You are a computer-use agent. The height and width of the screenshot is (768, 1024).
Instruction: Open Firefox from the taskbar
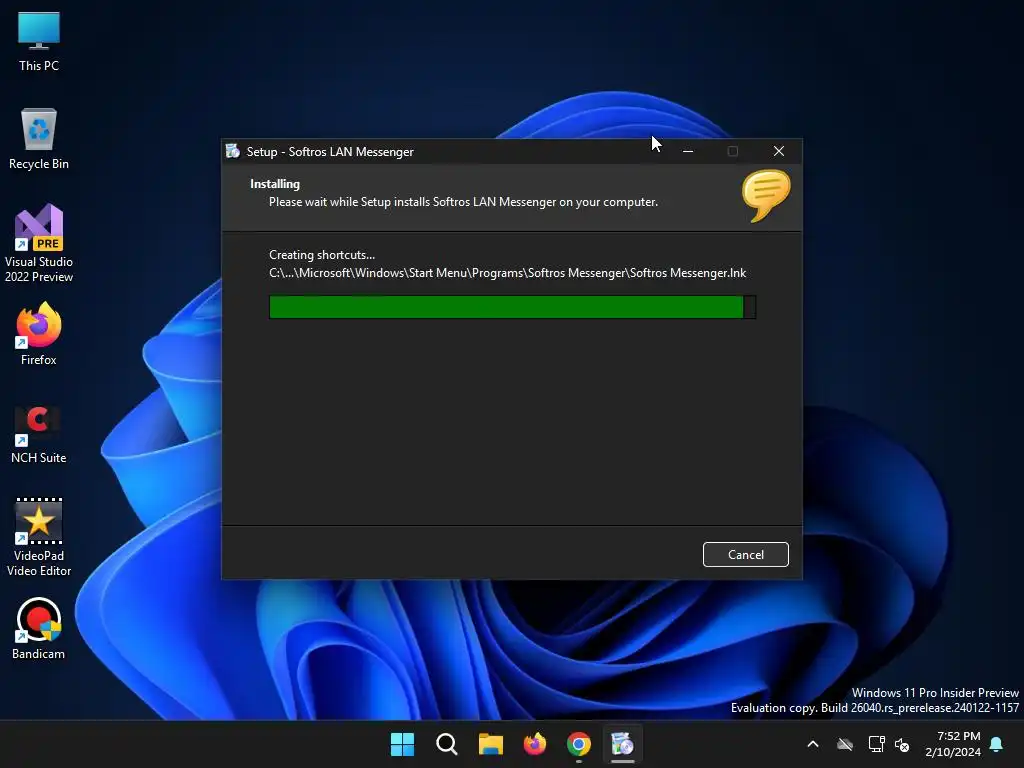click(535, 744)
